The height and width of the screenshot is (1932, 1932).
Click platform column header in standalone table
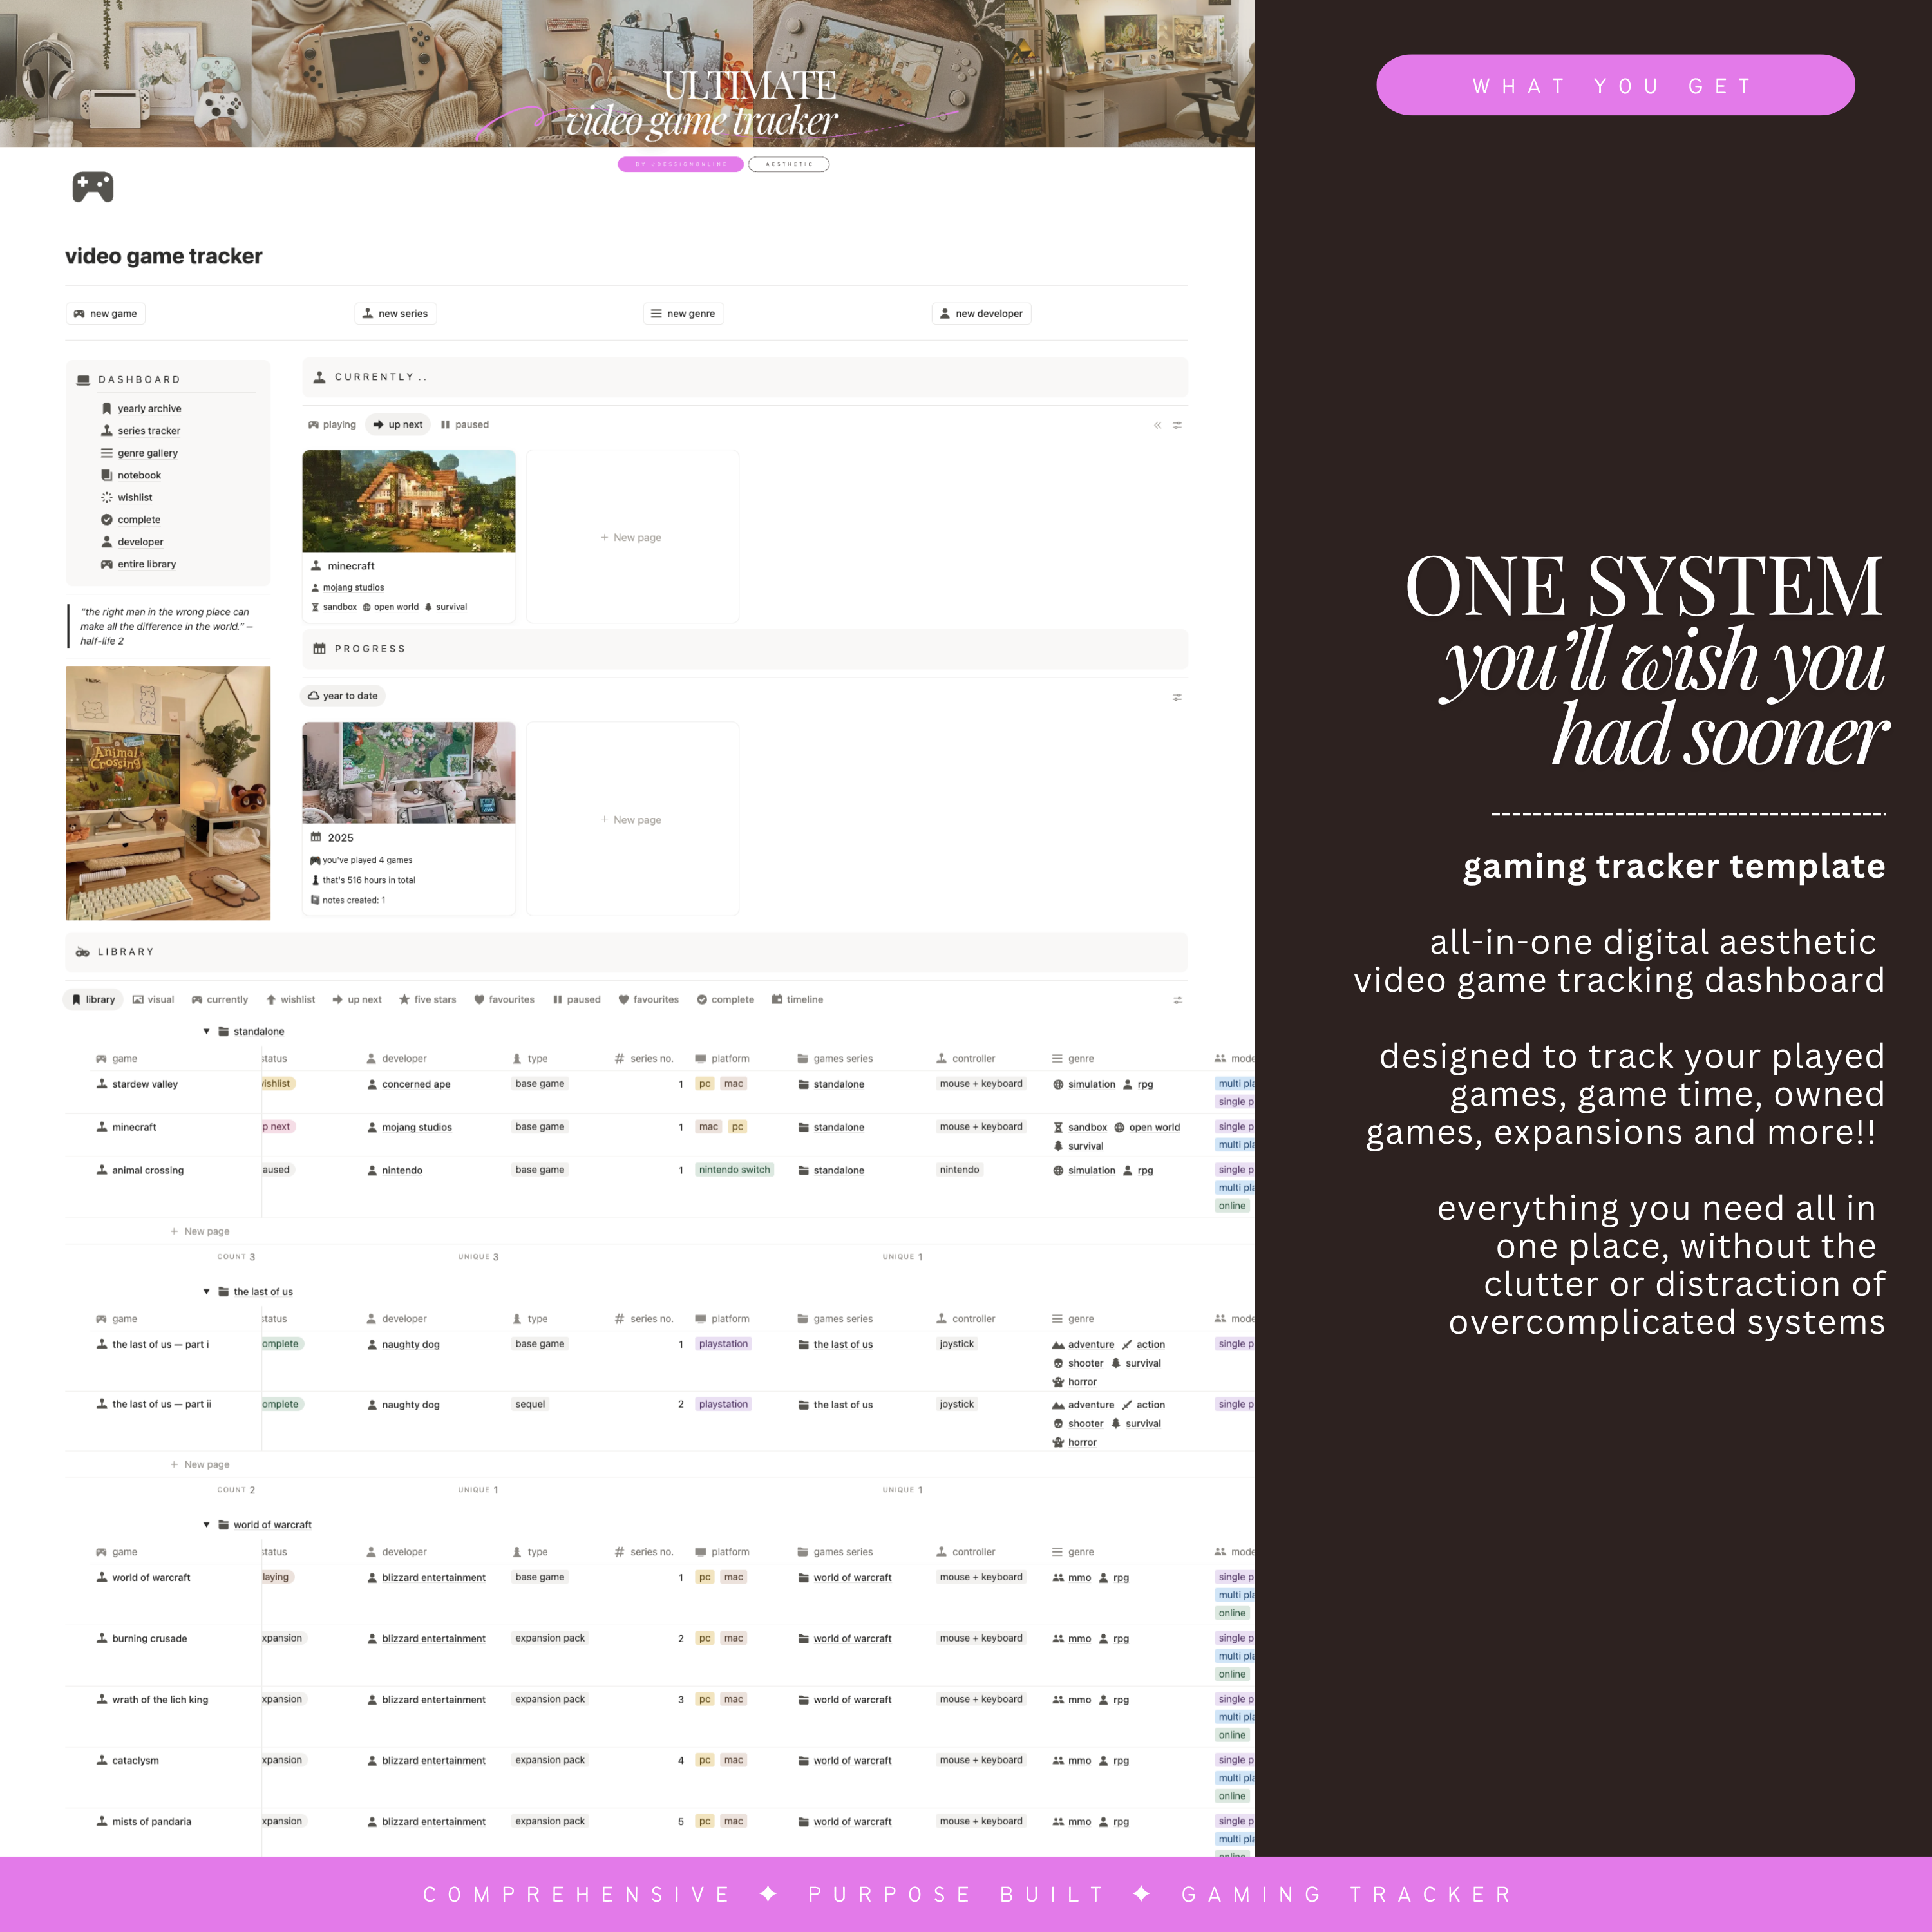(722, 1059)
